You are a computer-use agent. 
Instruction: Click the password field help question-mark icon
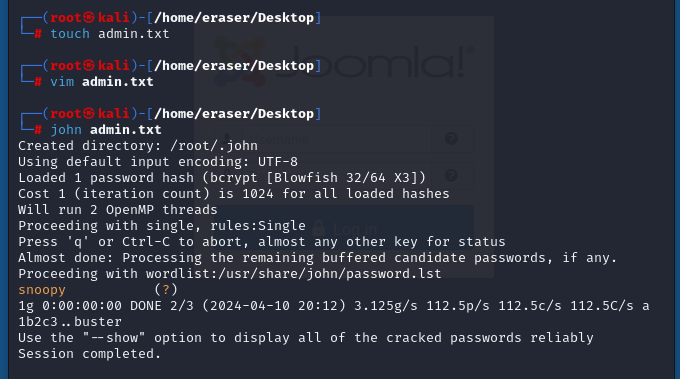[451, 175]
